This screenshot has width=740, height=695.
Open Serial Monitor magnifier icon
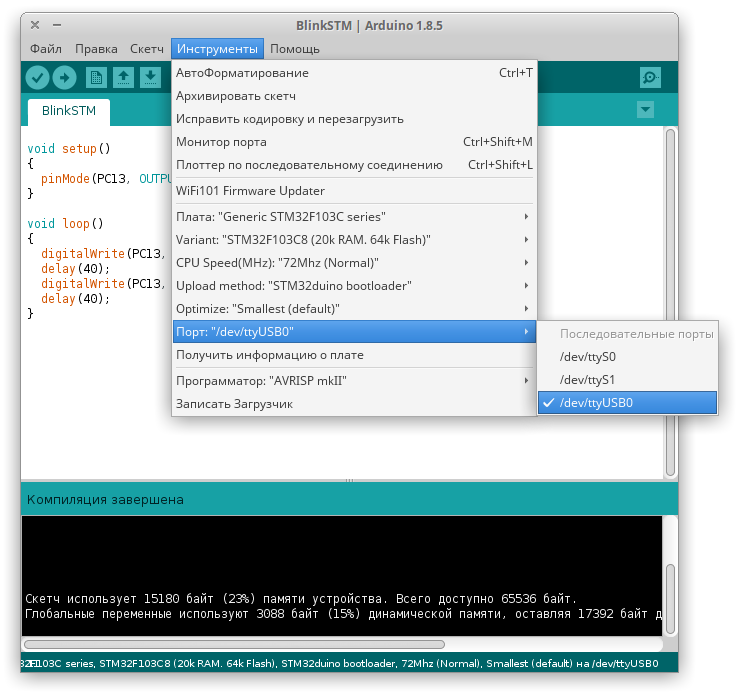click(x=650, y=77)
